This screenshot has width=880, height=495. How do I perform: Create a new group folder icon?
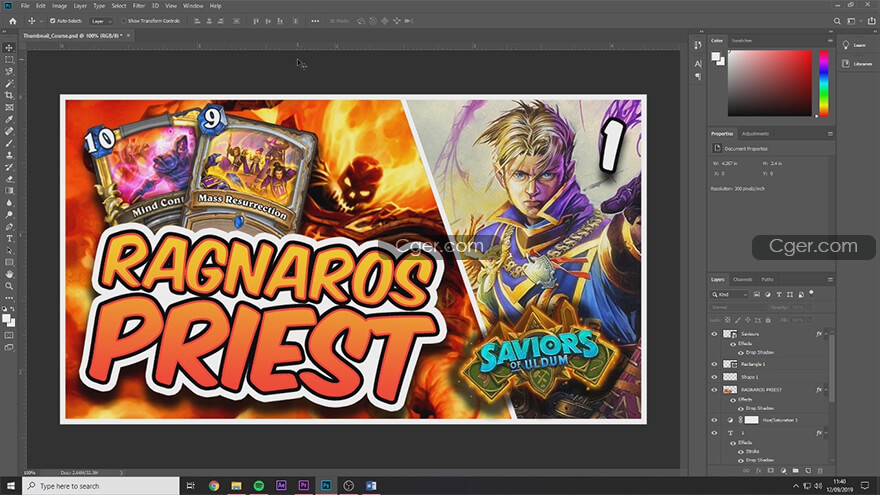point(796,471)
